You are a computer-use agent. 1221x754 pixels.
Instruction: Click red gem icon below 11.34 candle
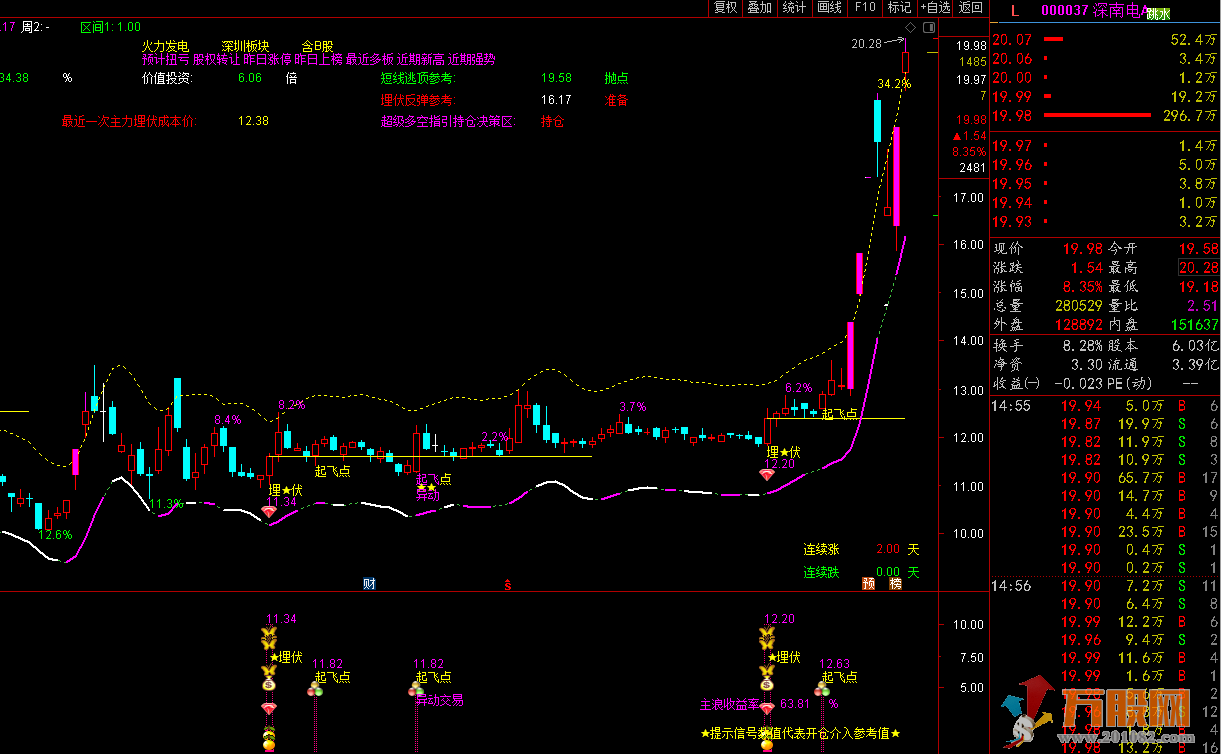click(269, 511)
